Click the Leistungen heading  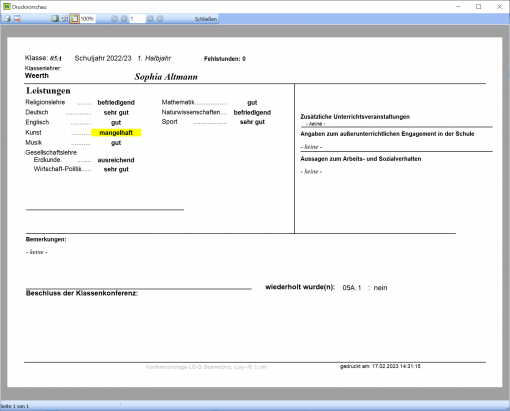click(x=48, y=91)
